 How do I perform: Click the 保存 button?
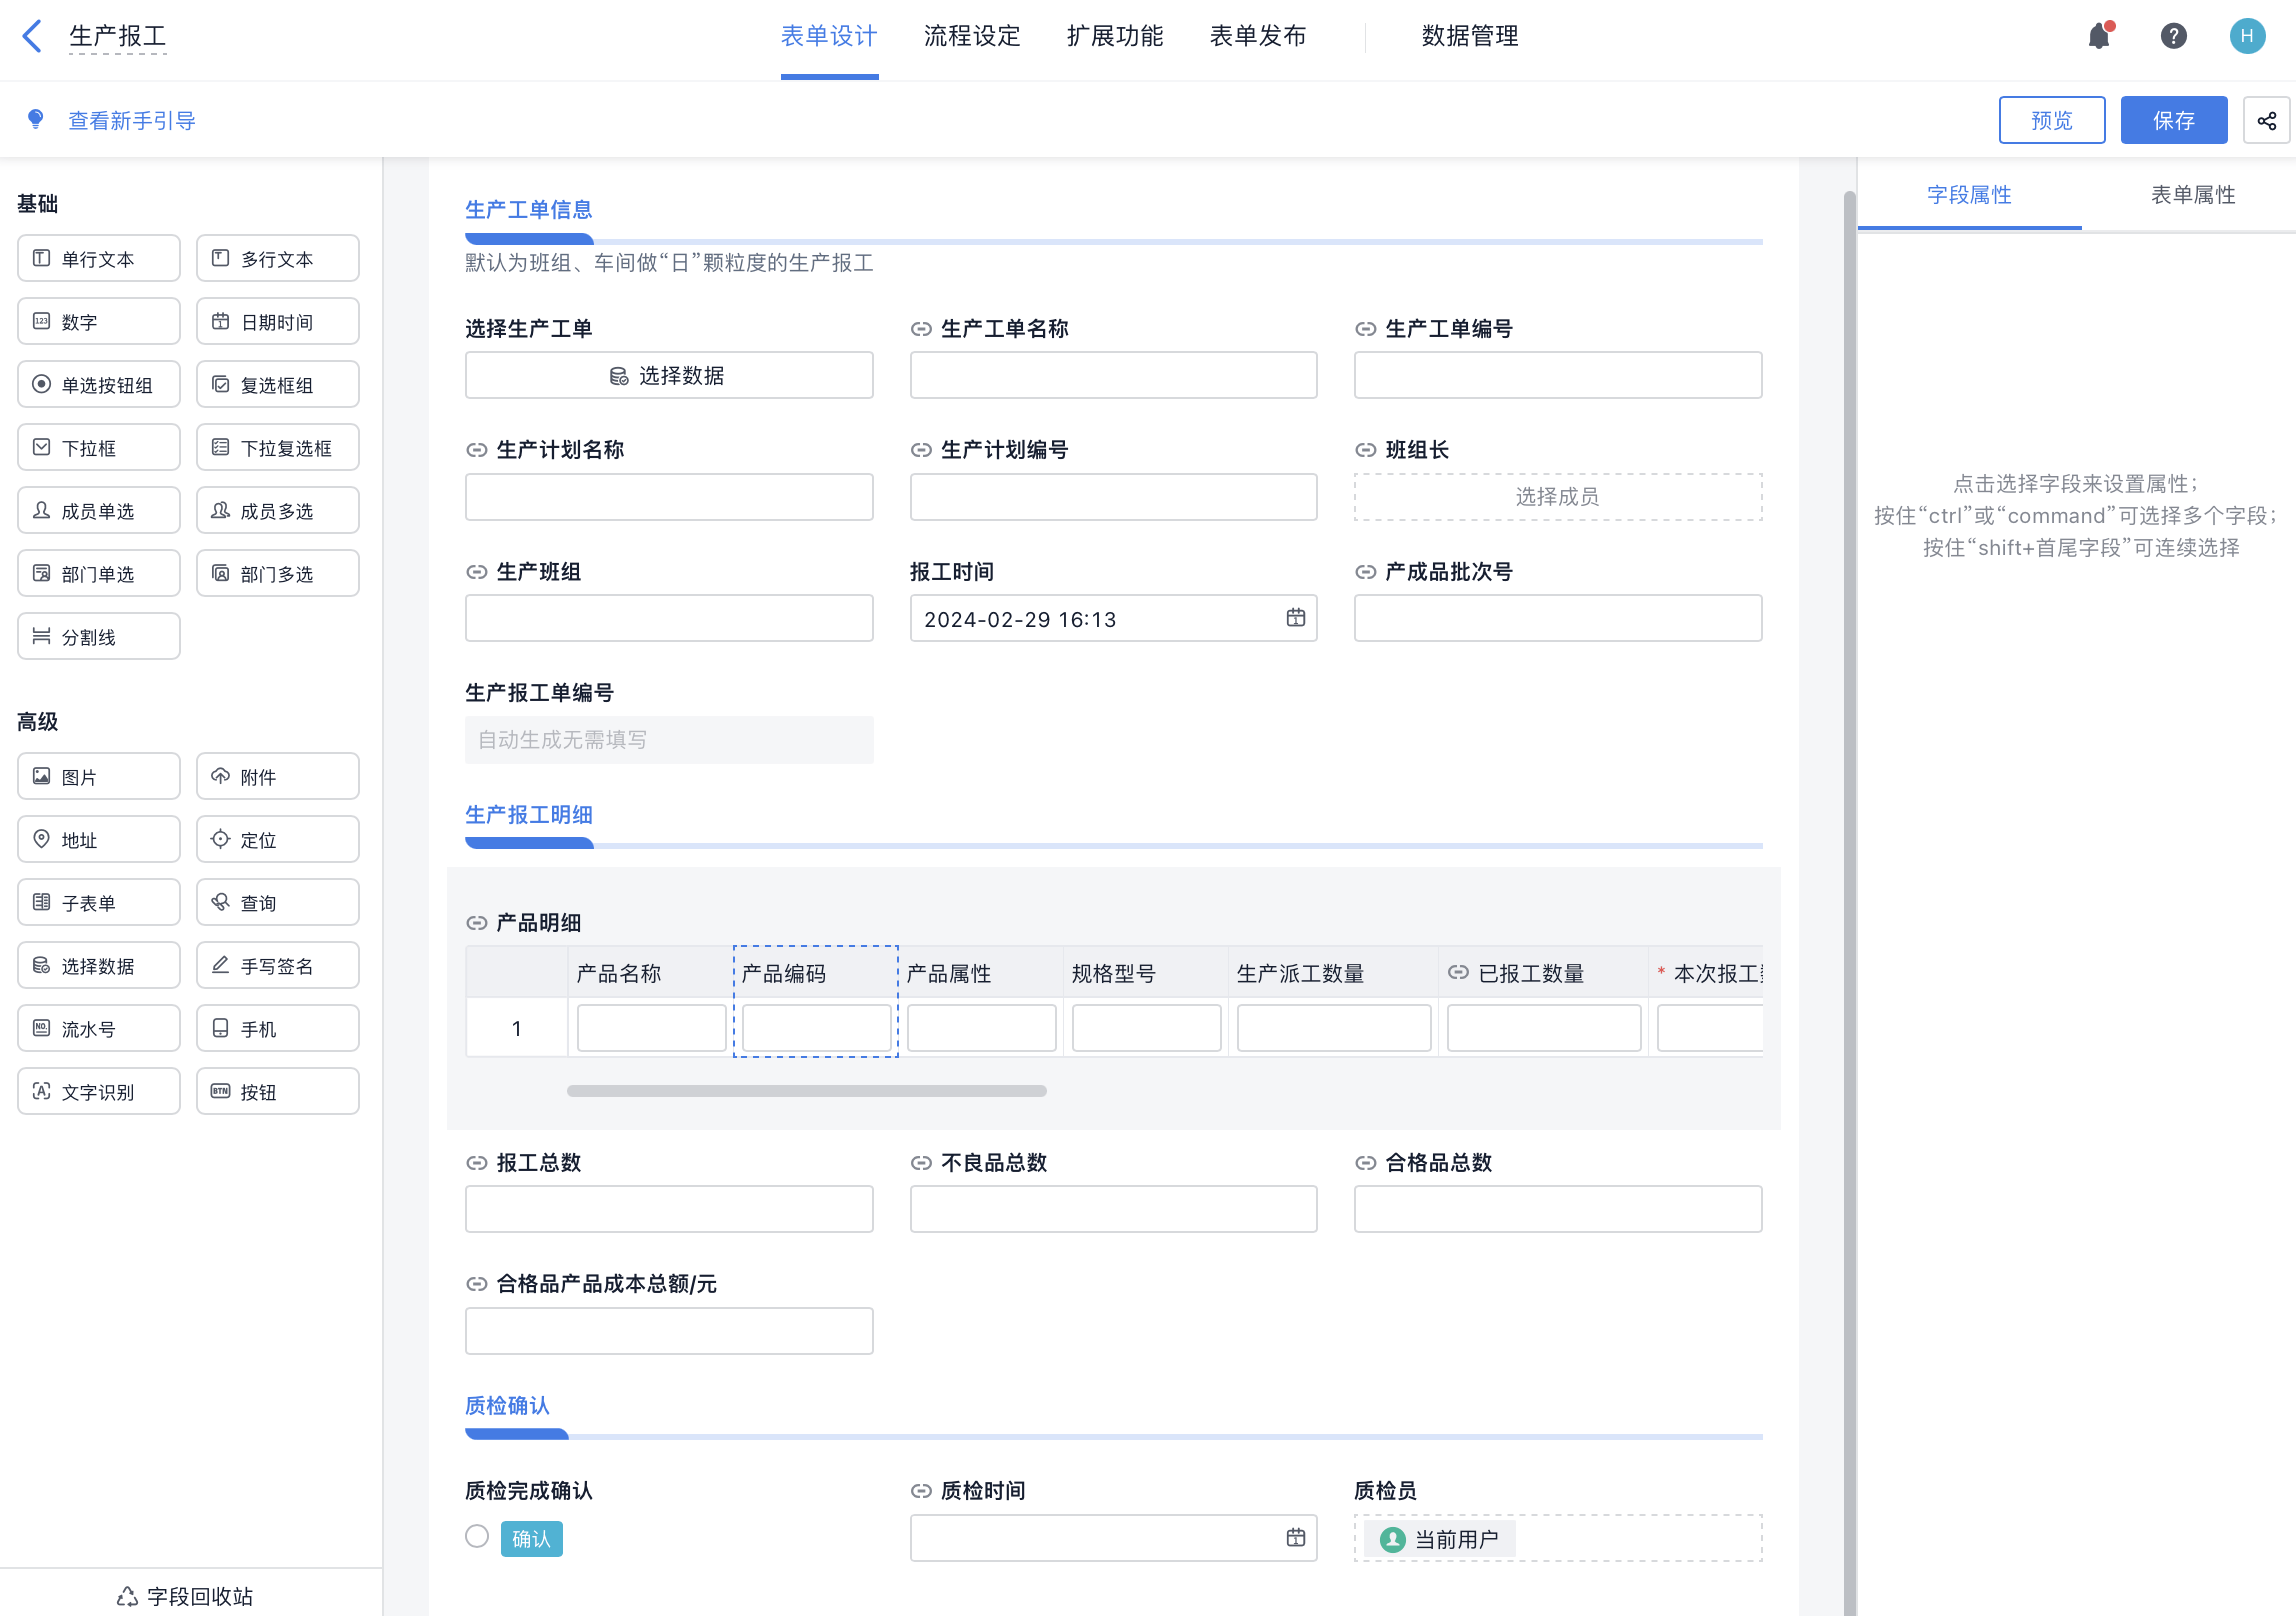click(2173, 119)
